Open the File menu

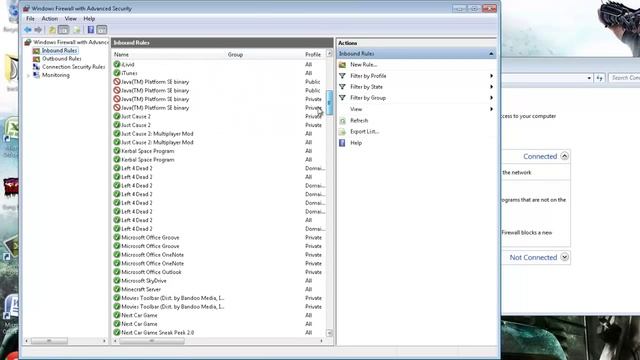click(31, 19)
